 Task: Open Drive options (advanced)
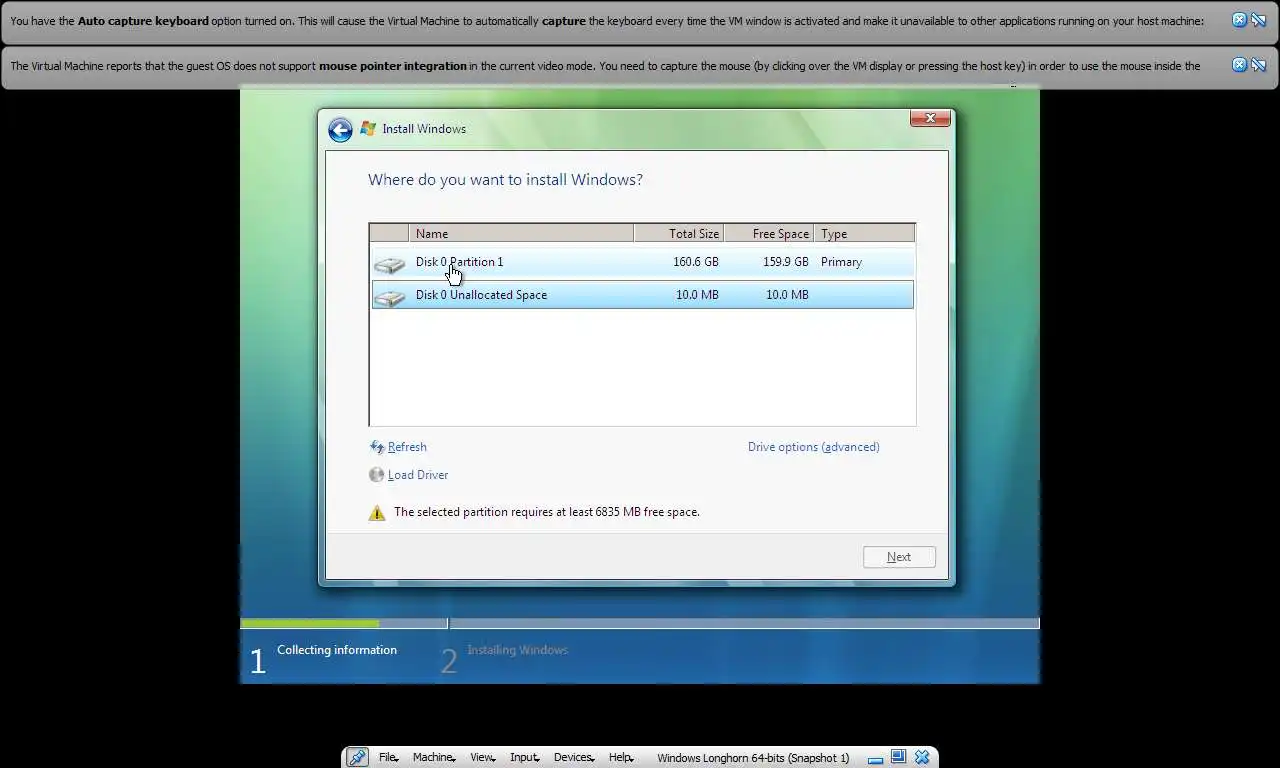tap(814, 447)
